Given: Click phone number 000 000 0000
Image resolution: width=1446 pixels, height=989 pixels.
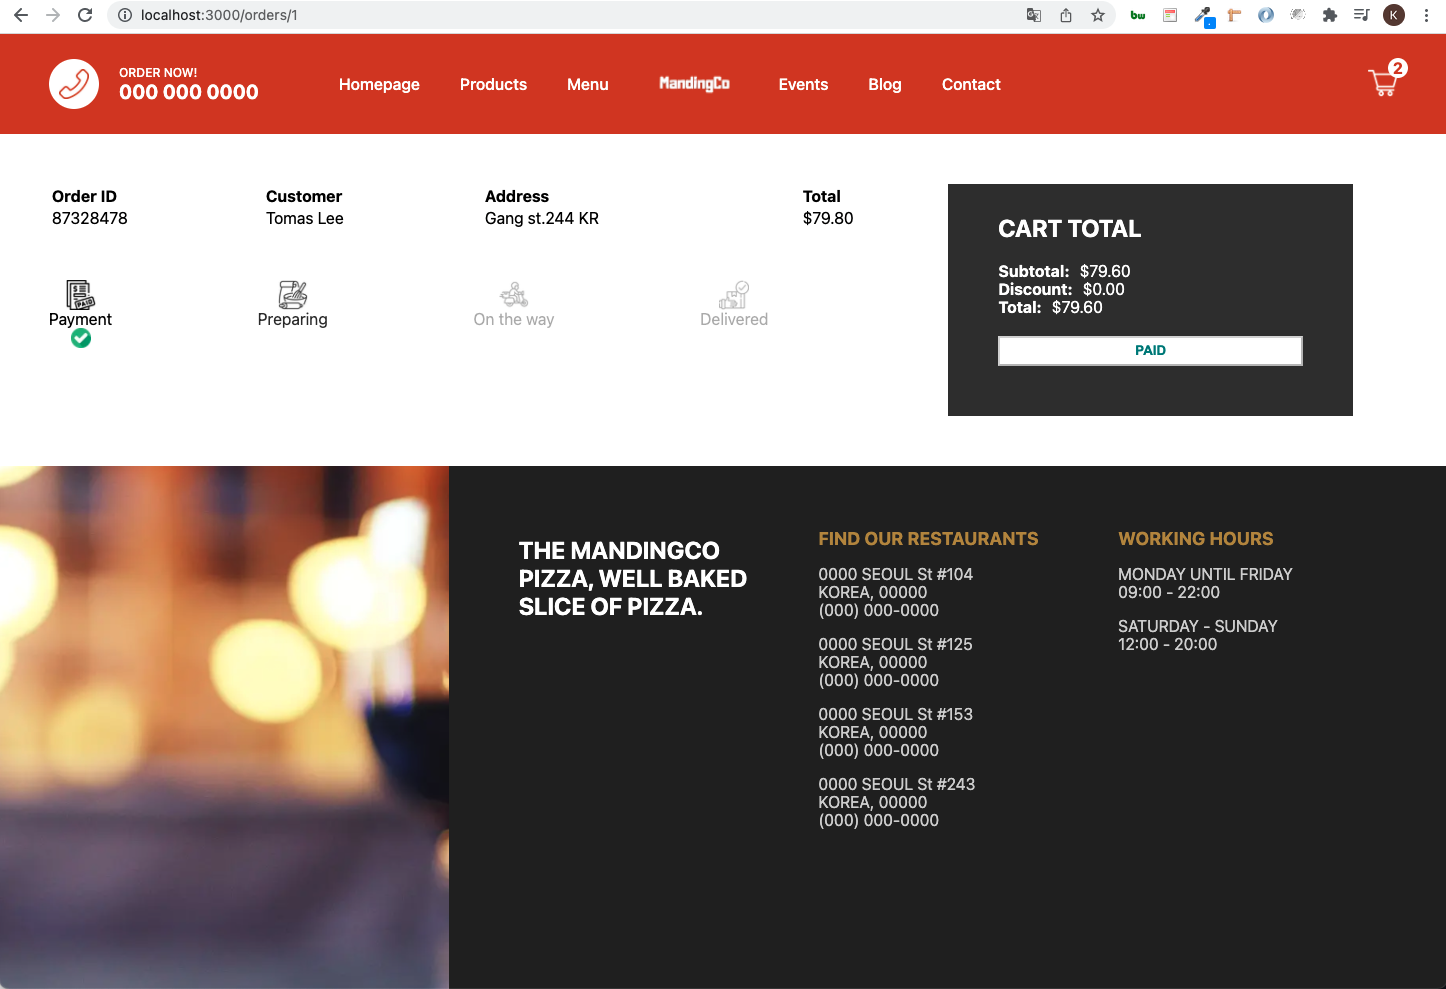Looking at the screenshot, I should (189, 92).
